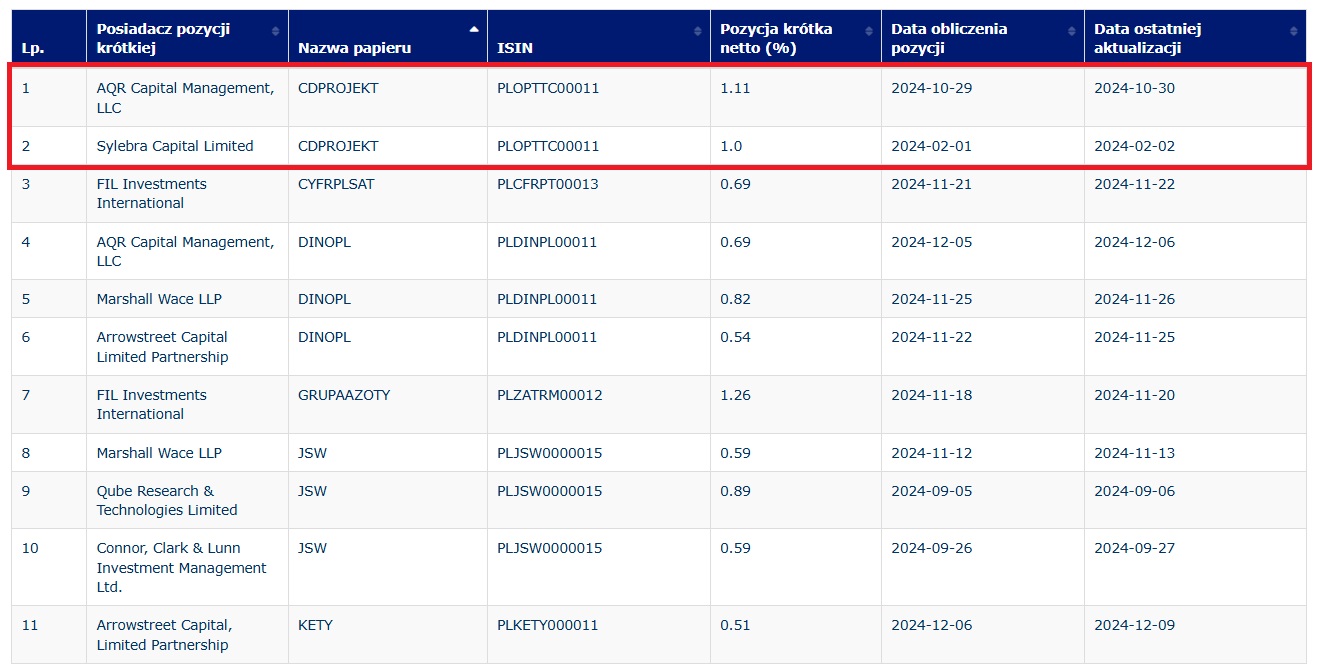Click Connor, Clark & Lunn Investment Management Ltd.
The width and height of the screenshot is (1324, 667).
[182, 568]
